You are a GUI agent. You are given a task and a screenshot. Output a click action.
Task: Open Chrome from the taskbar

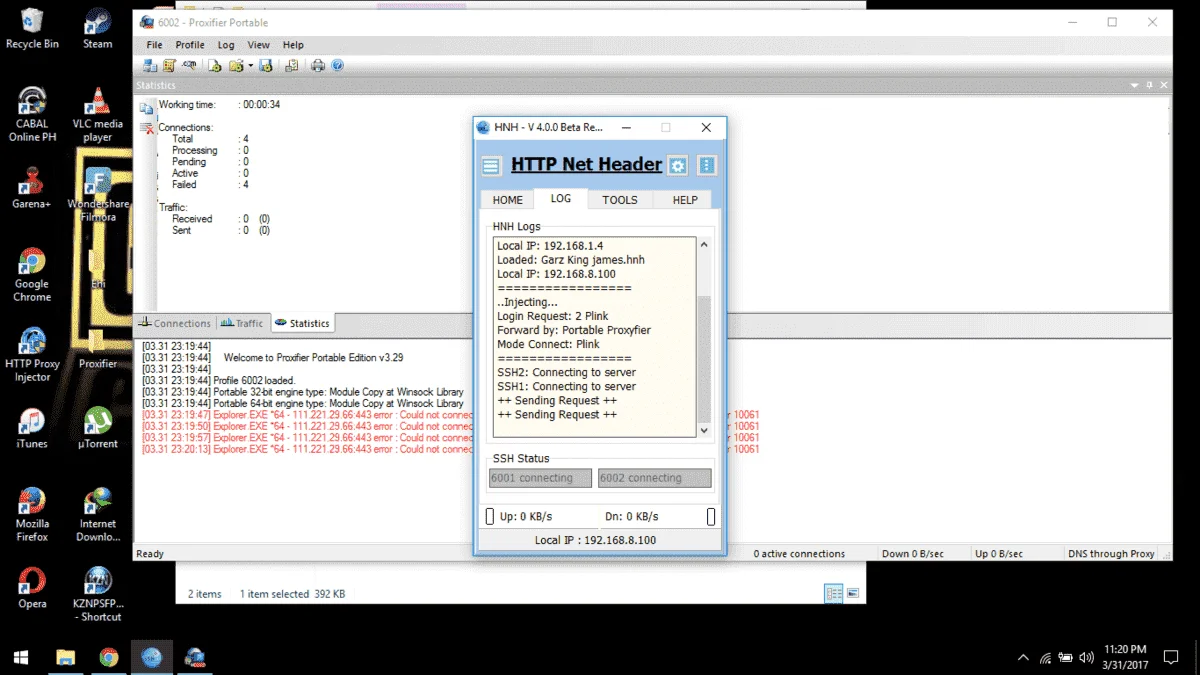(109, 657)
